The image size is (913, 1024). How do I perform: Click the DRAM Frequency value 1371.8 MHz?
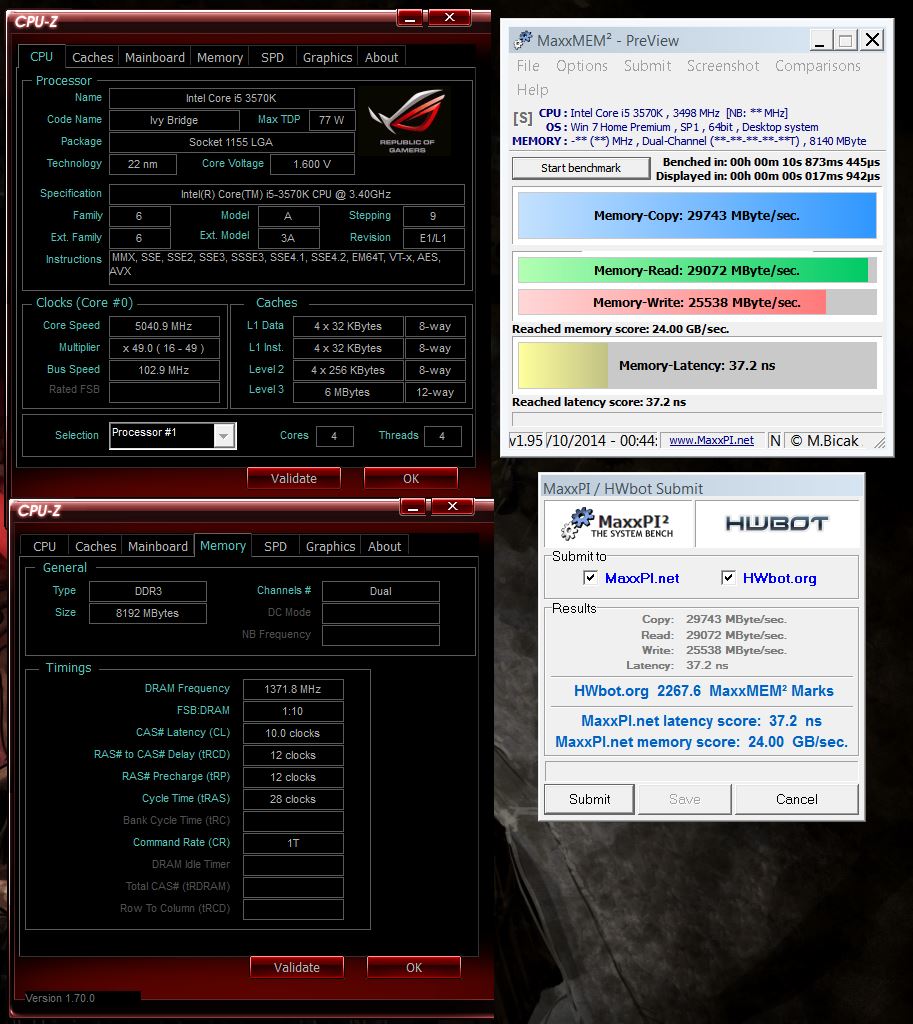293,689
